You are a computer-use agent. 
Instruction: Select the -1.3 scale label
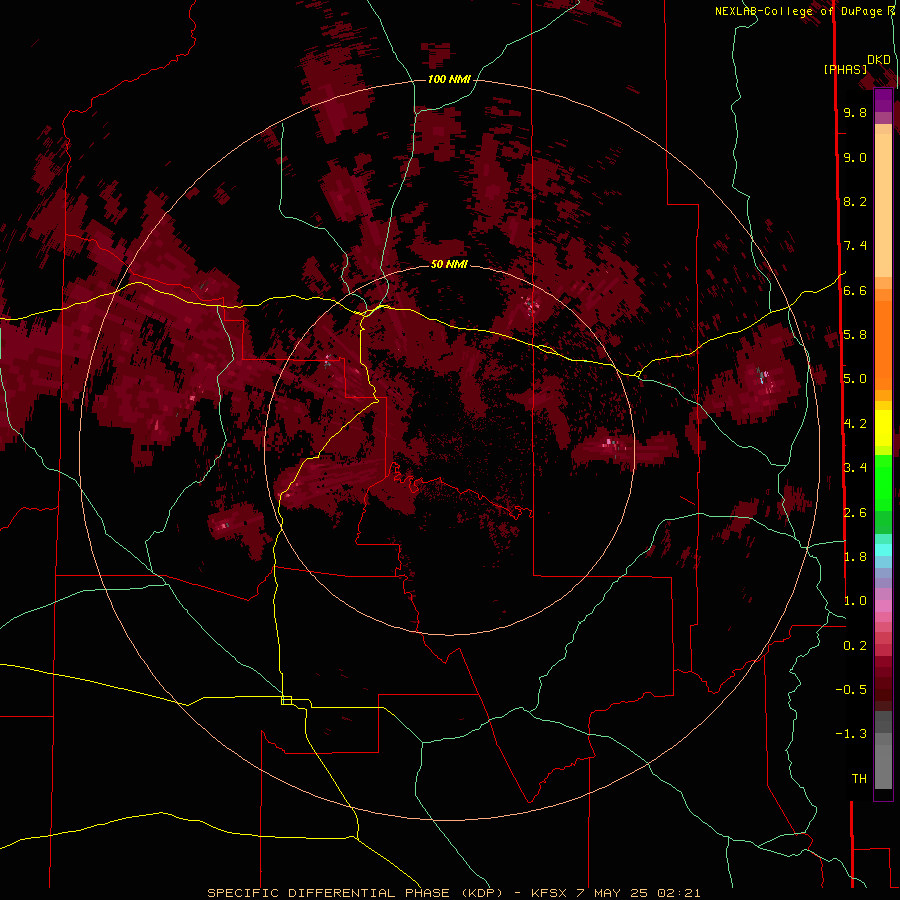click(x=851, y=734)
